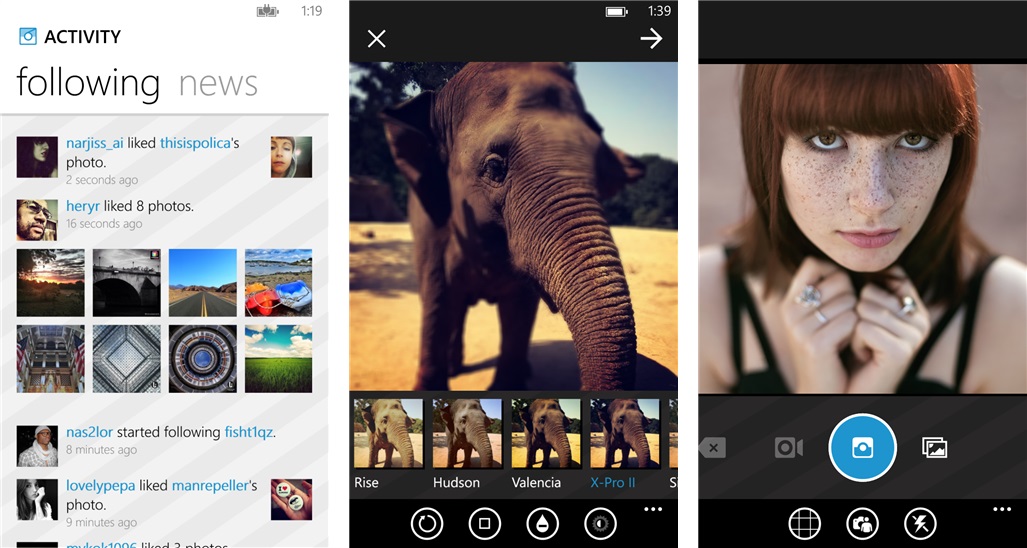Screen dimensions: 1027x548
Task: Click the Valencia filter label
Action: pos(536,483)
